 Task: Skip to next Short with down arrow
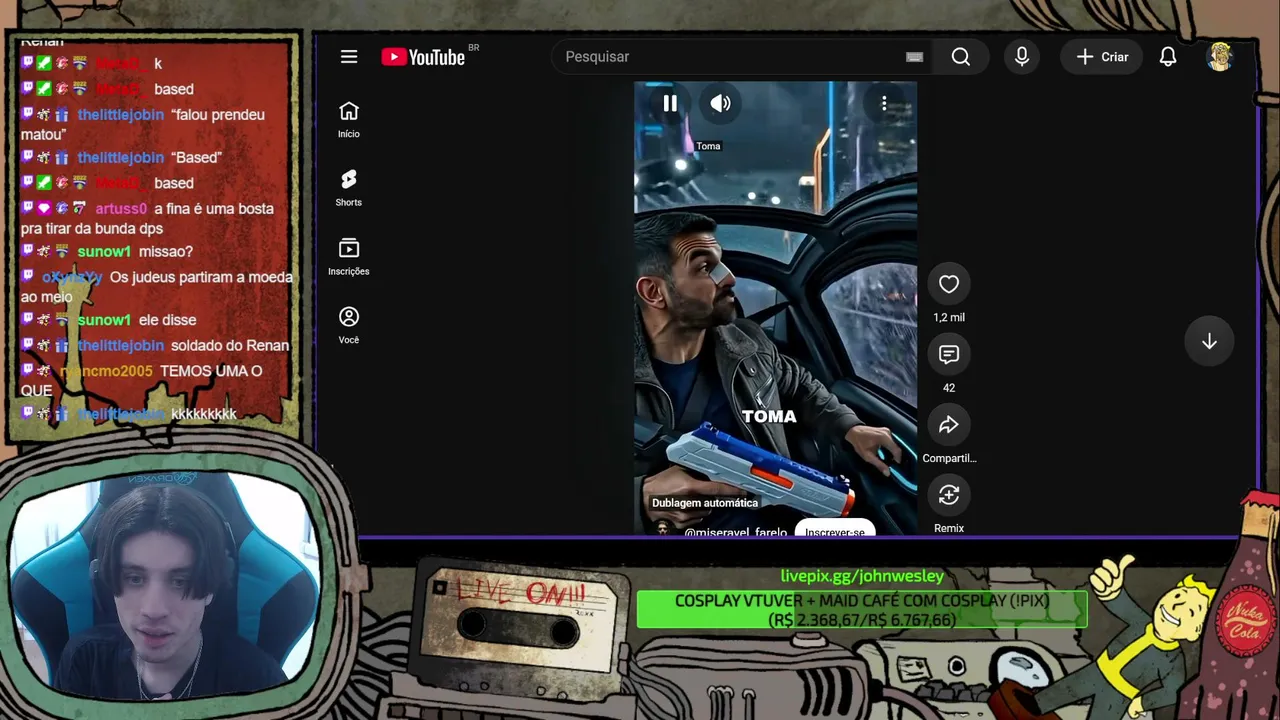click(1209, 342)
